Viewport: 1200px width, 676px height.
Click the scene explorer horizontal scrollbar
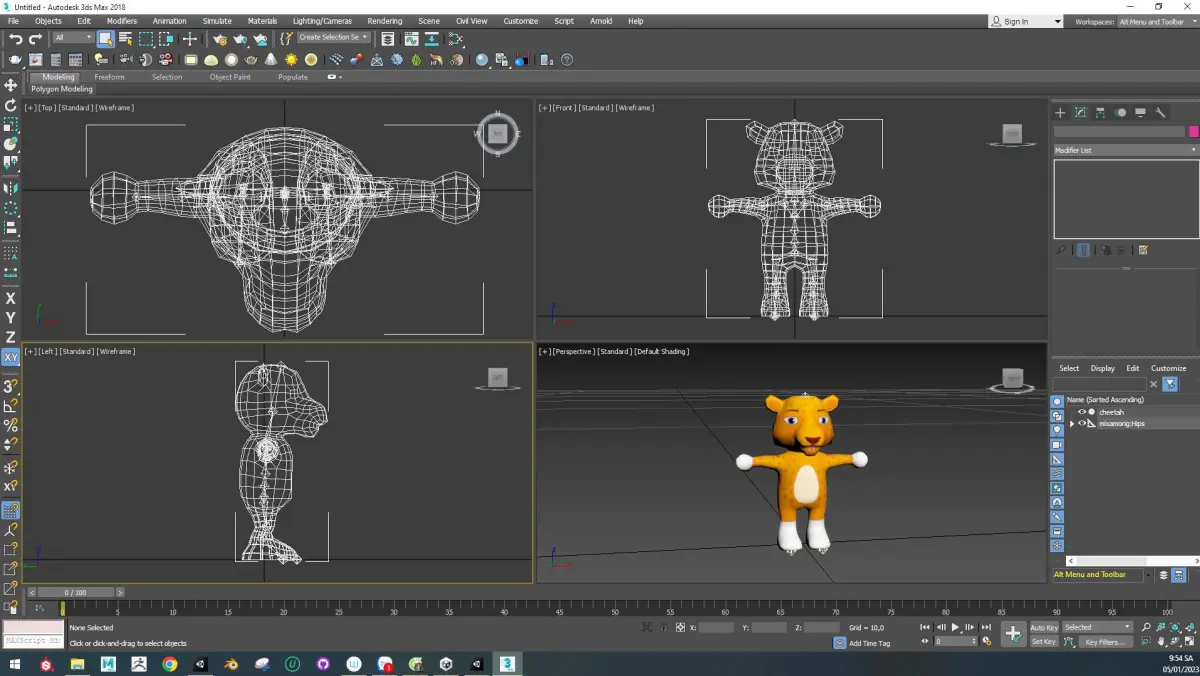click(1133, 561)
